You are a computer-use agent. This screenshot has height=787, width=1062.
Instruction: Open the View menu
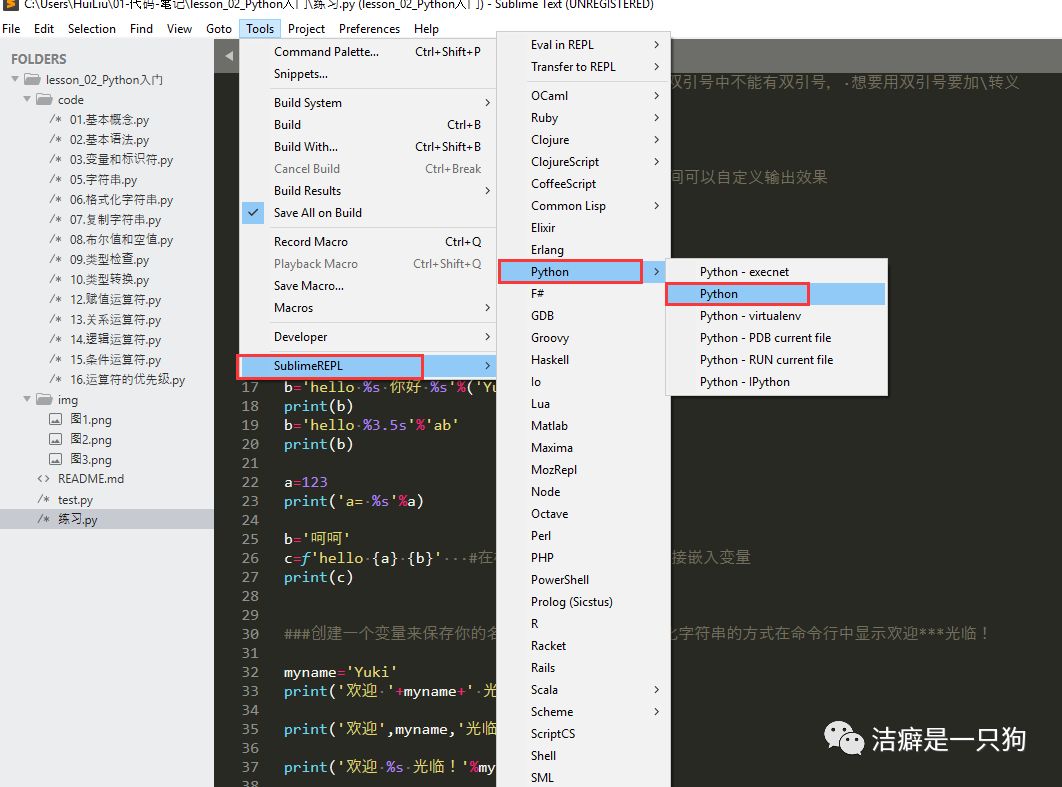pos(179,28)
